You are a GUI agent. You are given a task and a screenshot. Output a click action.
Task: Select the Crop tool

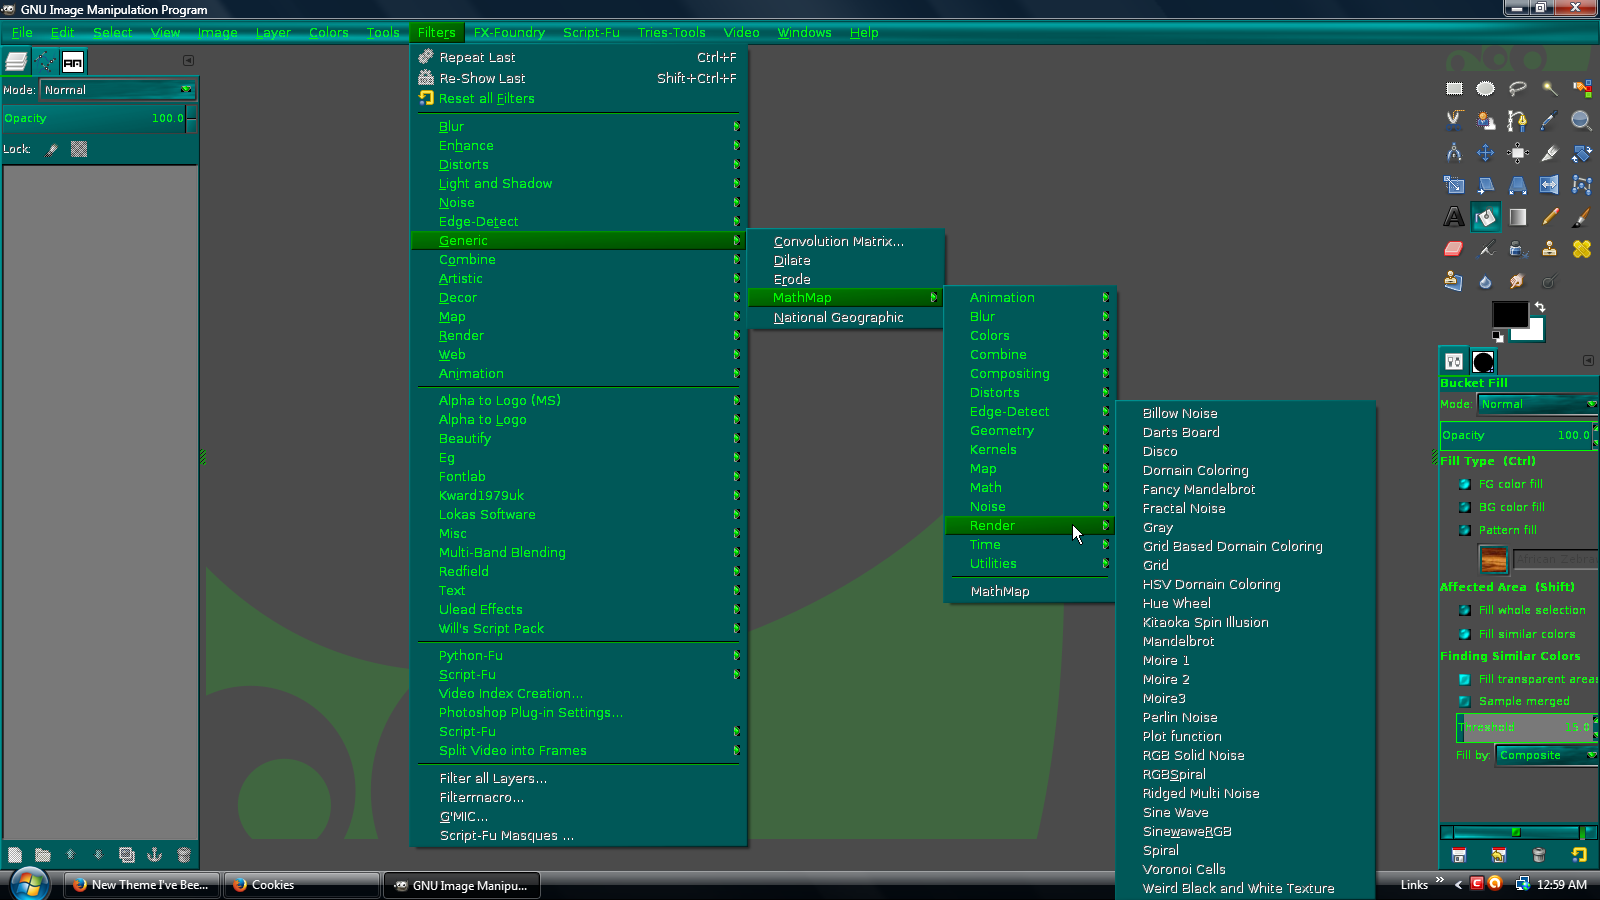coord(1550,153)
